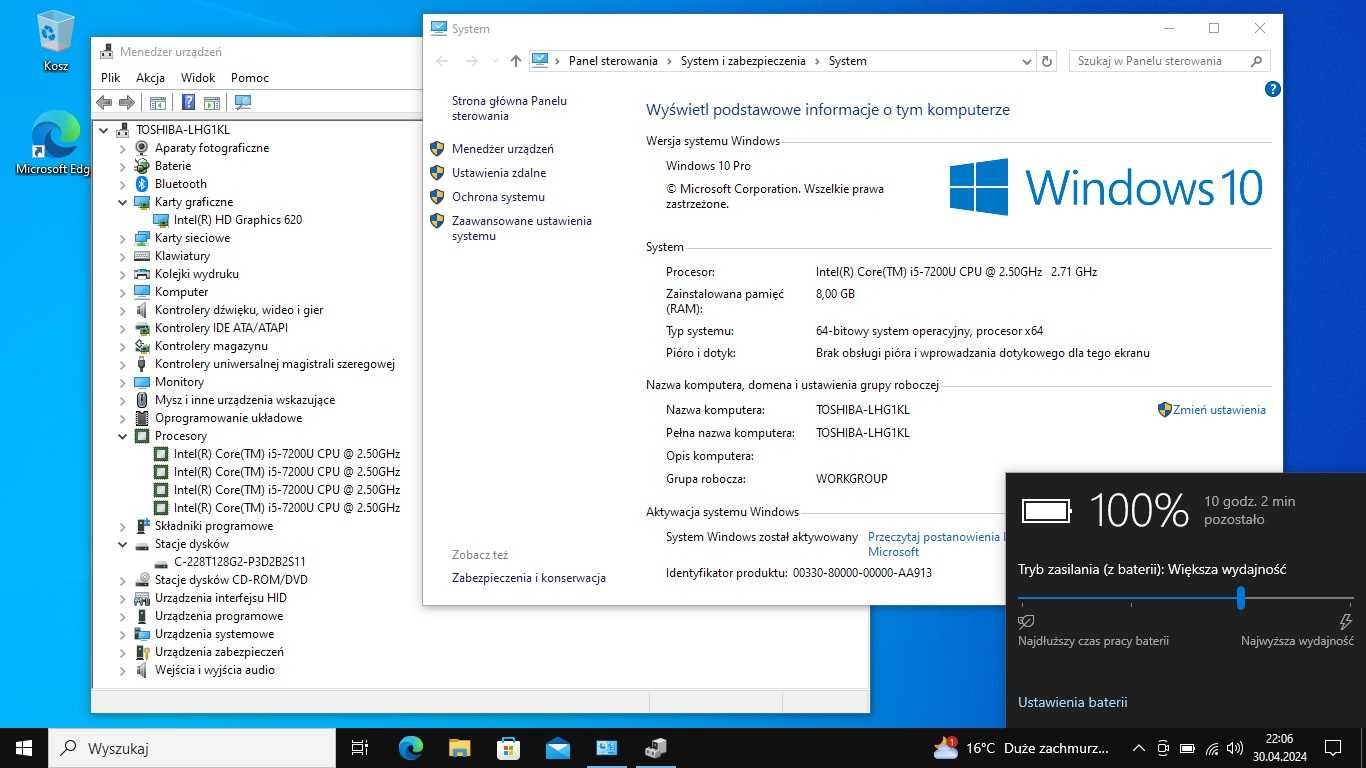
Task: Open the Plik menu in Device Manager
Action: (x=110, y=77)
